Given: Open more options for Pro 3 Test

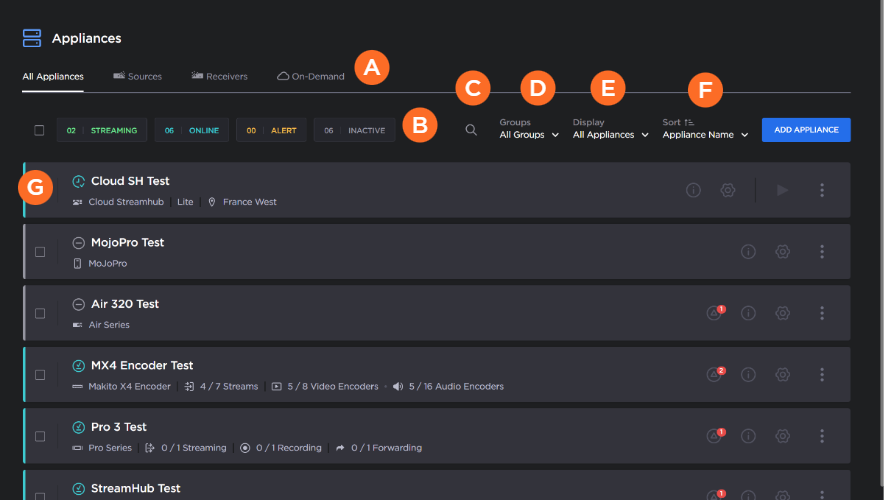Looking at the screenshot, I should (x=822, y=436).
